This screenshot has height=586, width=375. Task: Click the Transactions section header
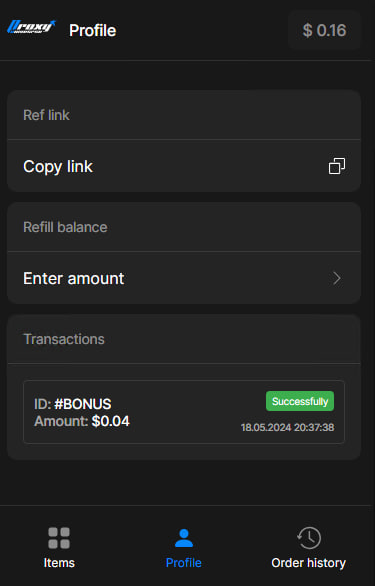64,339
